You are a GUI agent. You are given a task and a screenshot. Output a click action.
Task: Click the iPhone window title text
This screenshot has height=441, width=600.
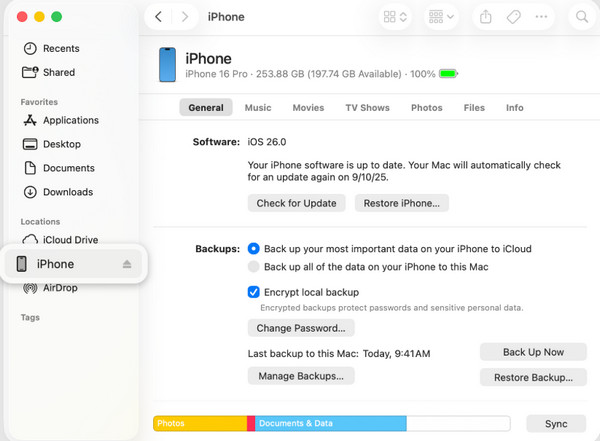pyautogui.click(x=226, y=17)
